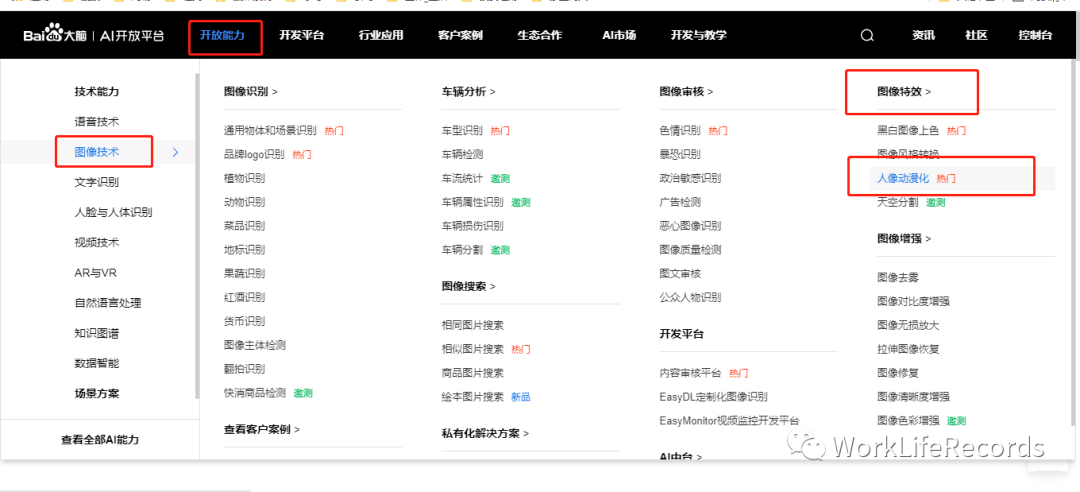
Task: Open the 图像审核 category heading
Action: tap(686, 91)
